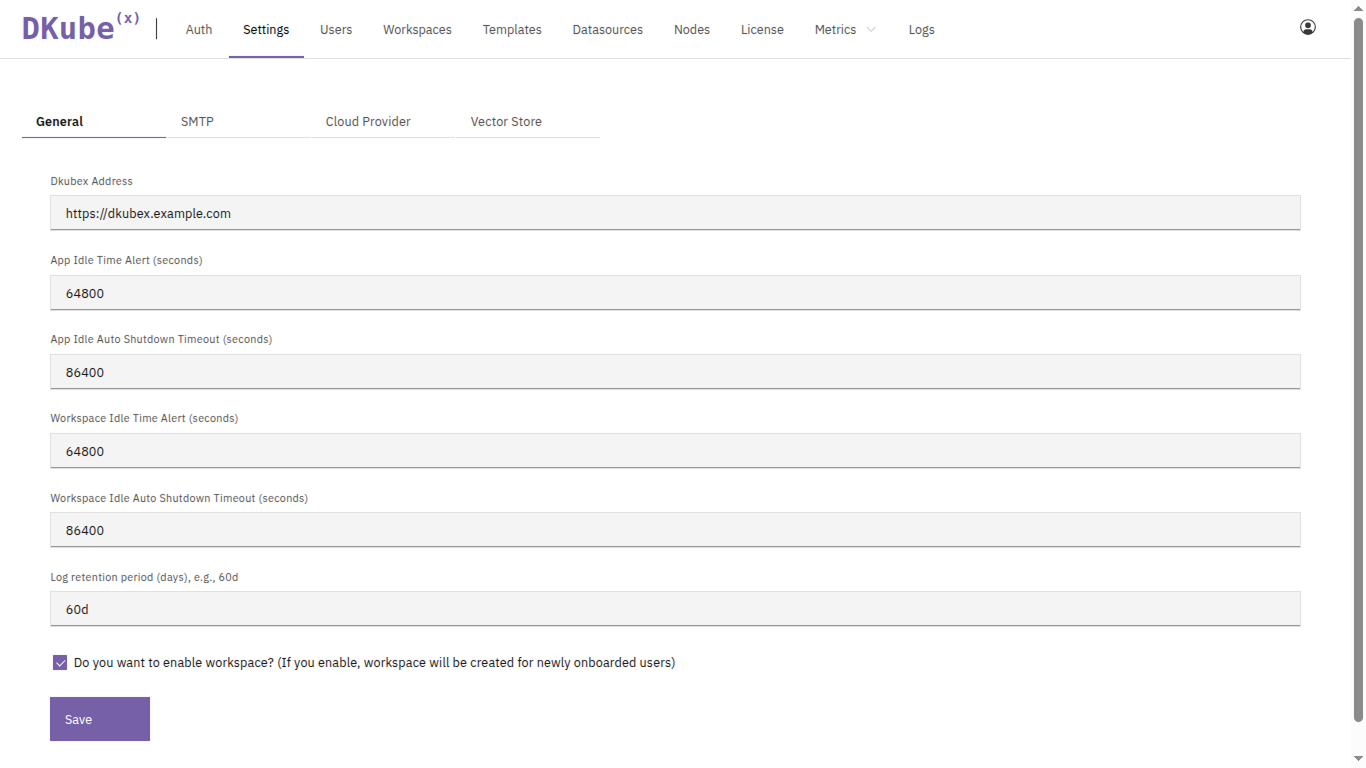Screen dimensions: 1366x768
Task: Open the Auth page
Action: (199, 30)
